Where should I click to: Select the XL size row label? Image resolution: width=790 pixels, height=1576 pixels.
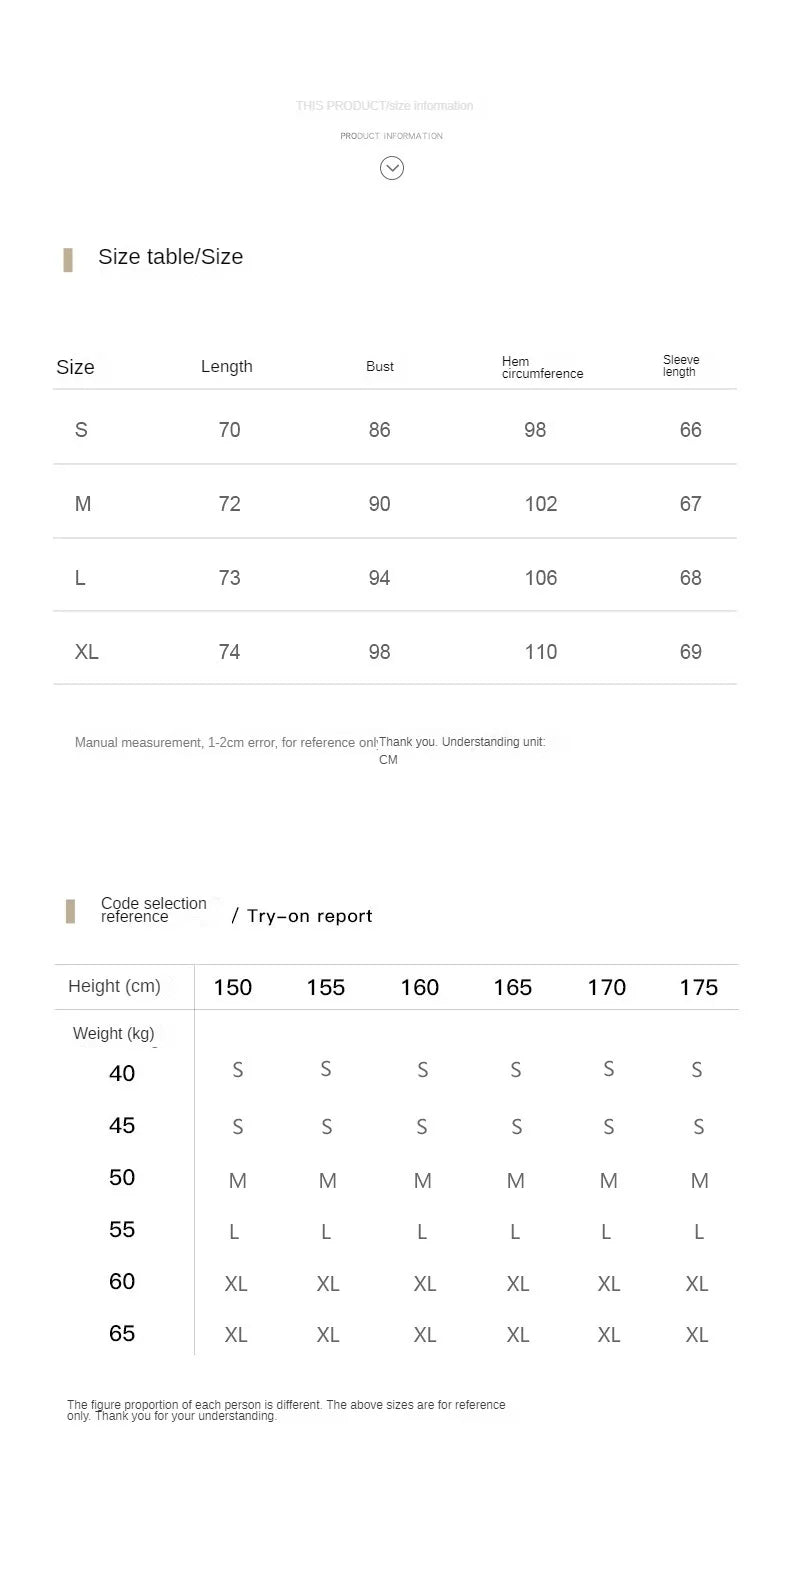tap(87, 652)
